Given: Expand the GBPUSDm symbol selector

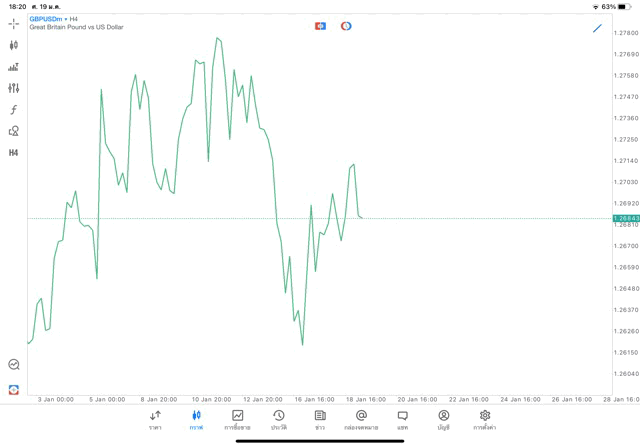Looking at the screenshot, I should [x=47, y=18].
